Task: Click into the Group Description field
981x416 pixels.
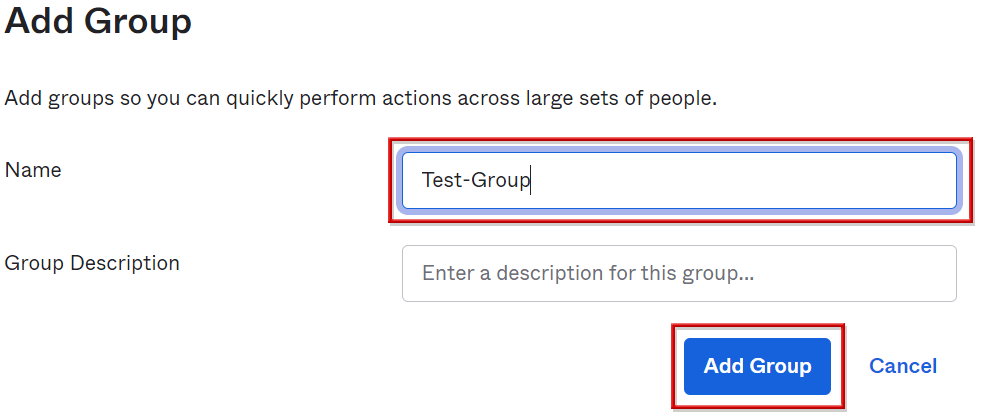Action: pos(679,273)
